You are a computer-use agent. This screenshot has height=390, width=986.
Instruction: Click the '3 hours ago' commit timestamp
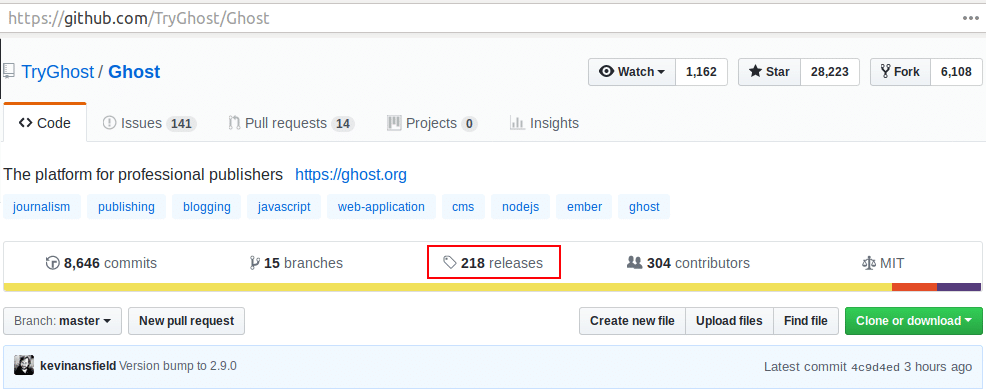938,367
